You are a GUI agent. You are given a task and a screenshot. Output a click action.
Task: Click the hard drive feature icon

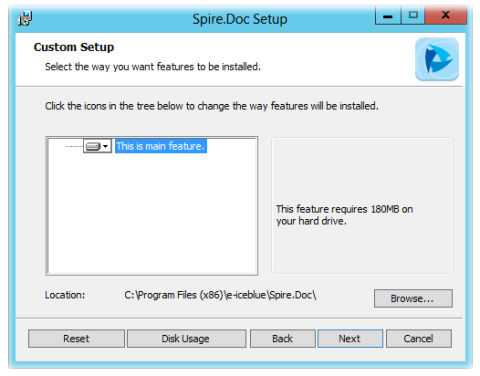click(x=93, y=146)
